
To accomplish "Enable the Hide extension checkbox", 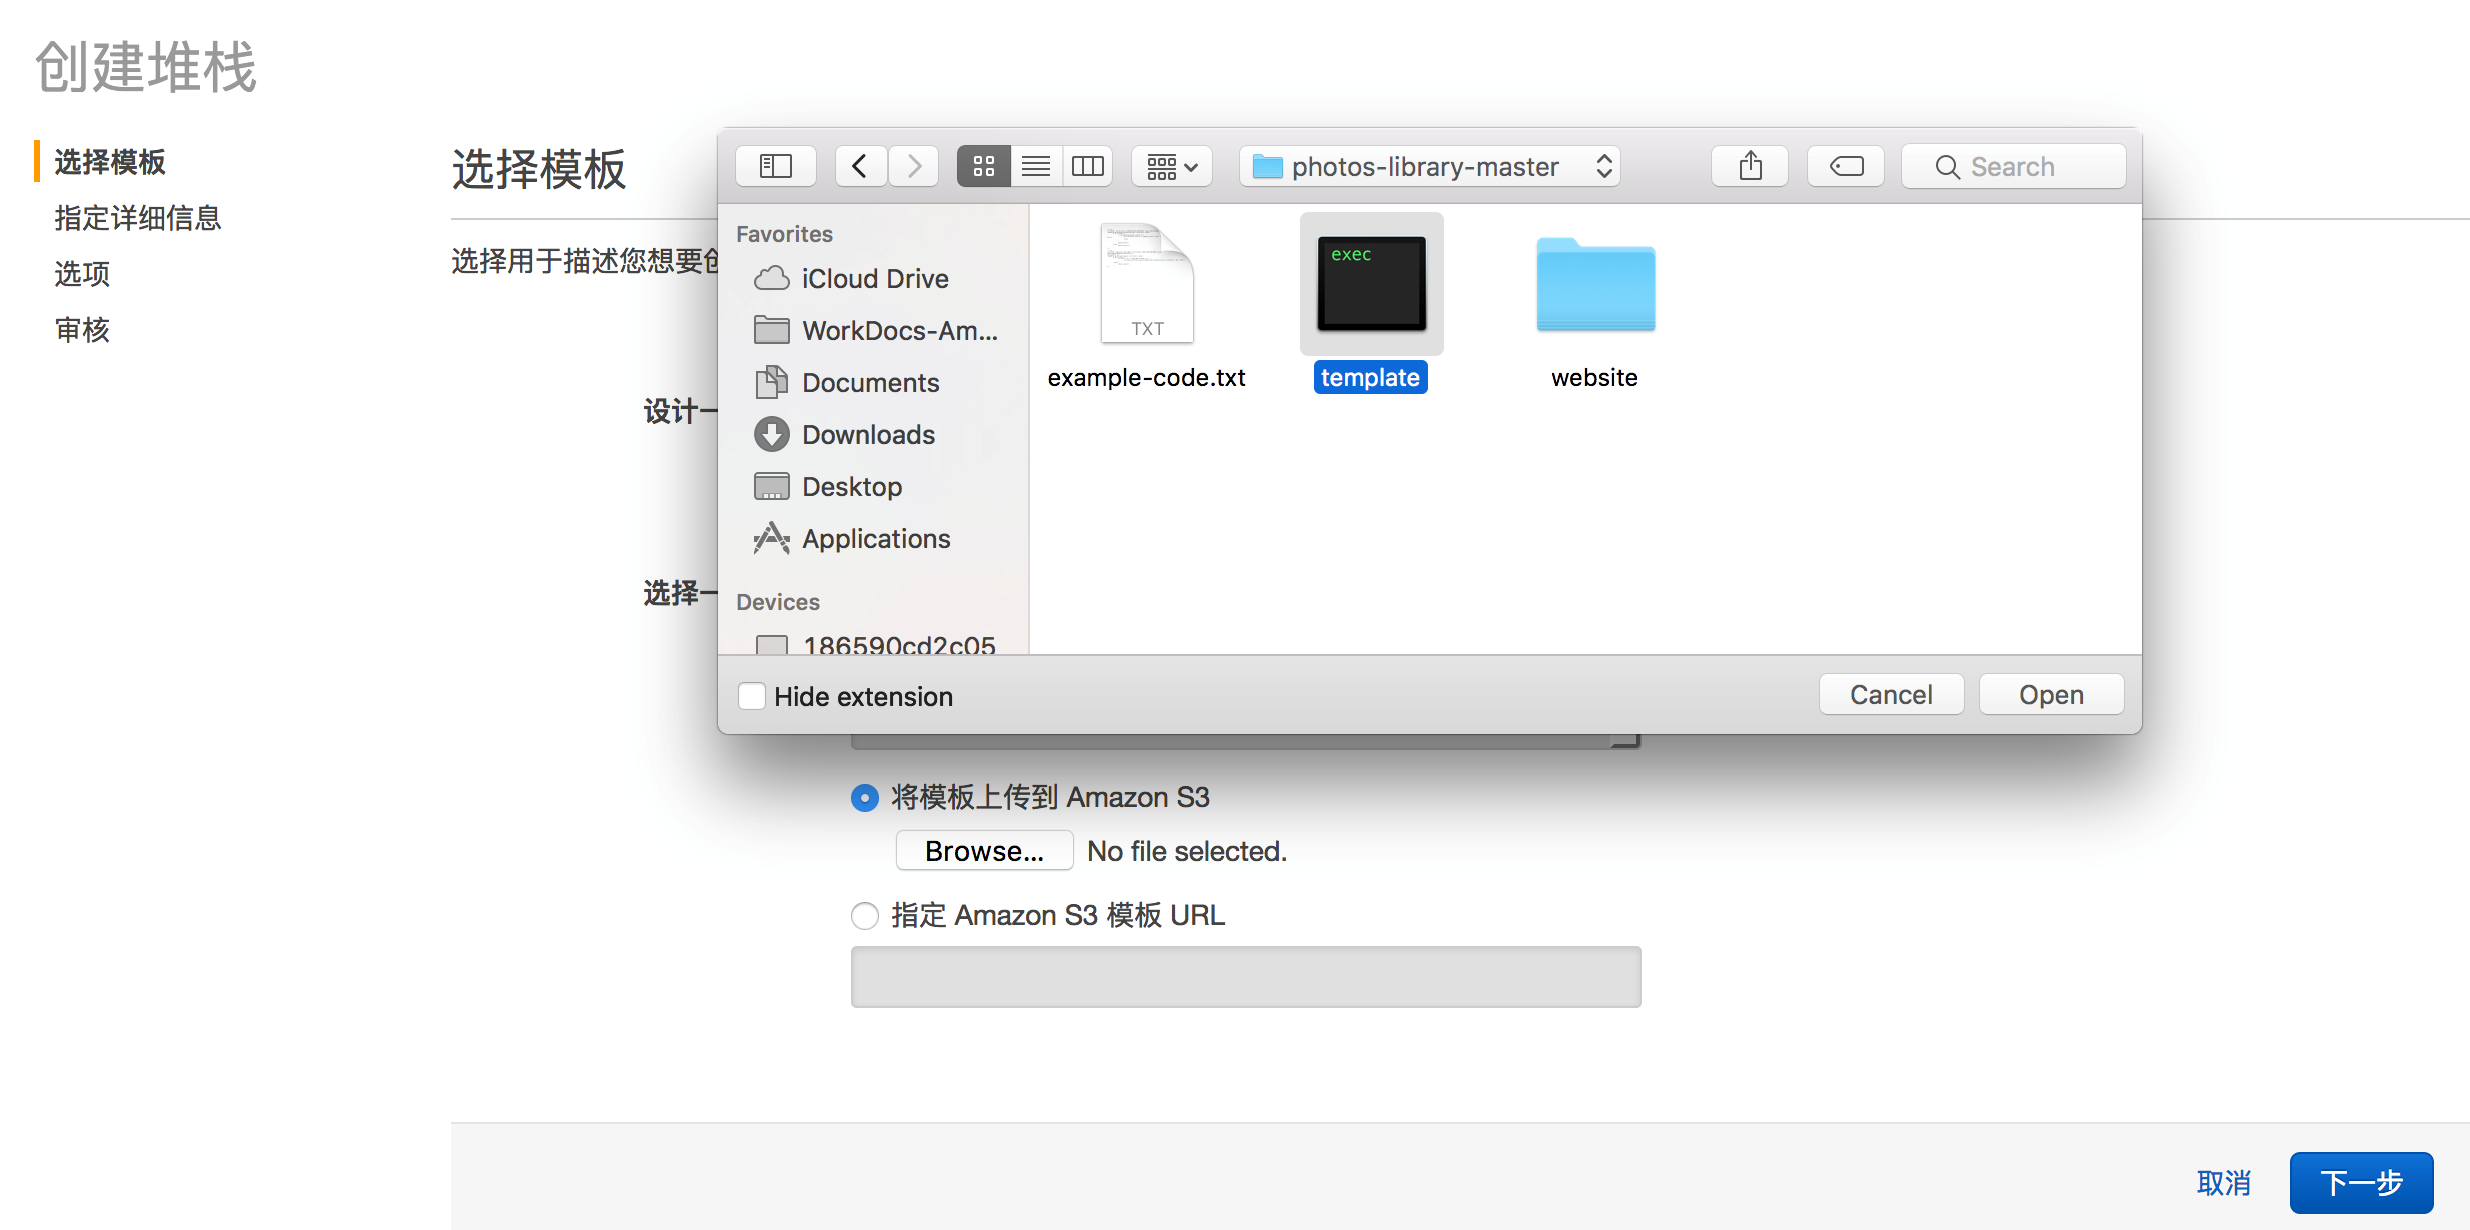I will [752, 696].
